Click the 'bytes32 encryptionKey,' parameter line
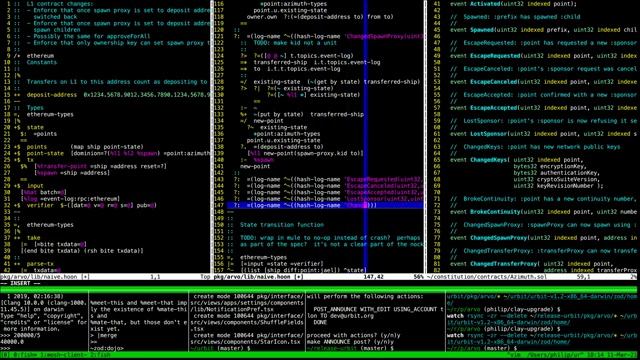This screenshot has height=360, width=640. pos(550,166)
